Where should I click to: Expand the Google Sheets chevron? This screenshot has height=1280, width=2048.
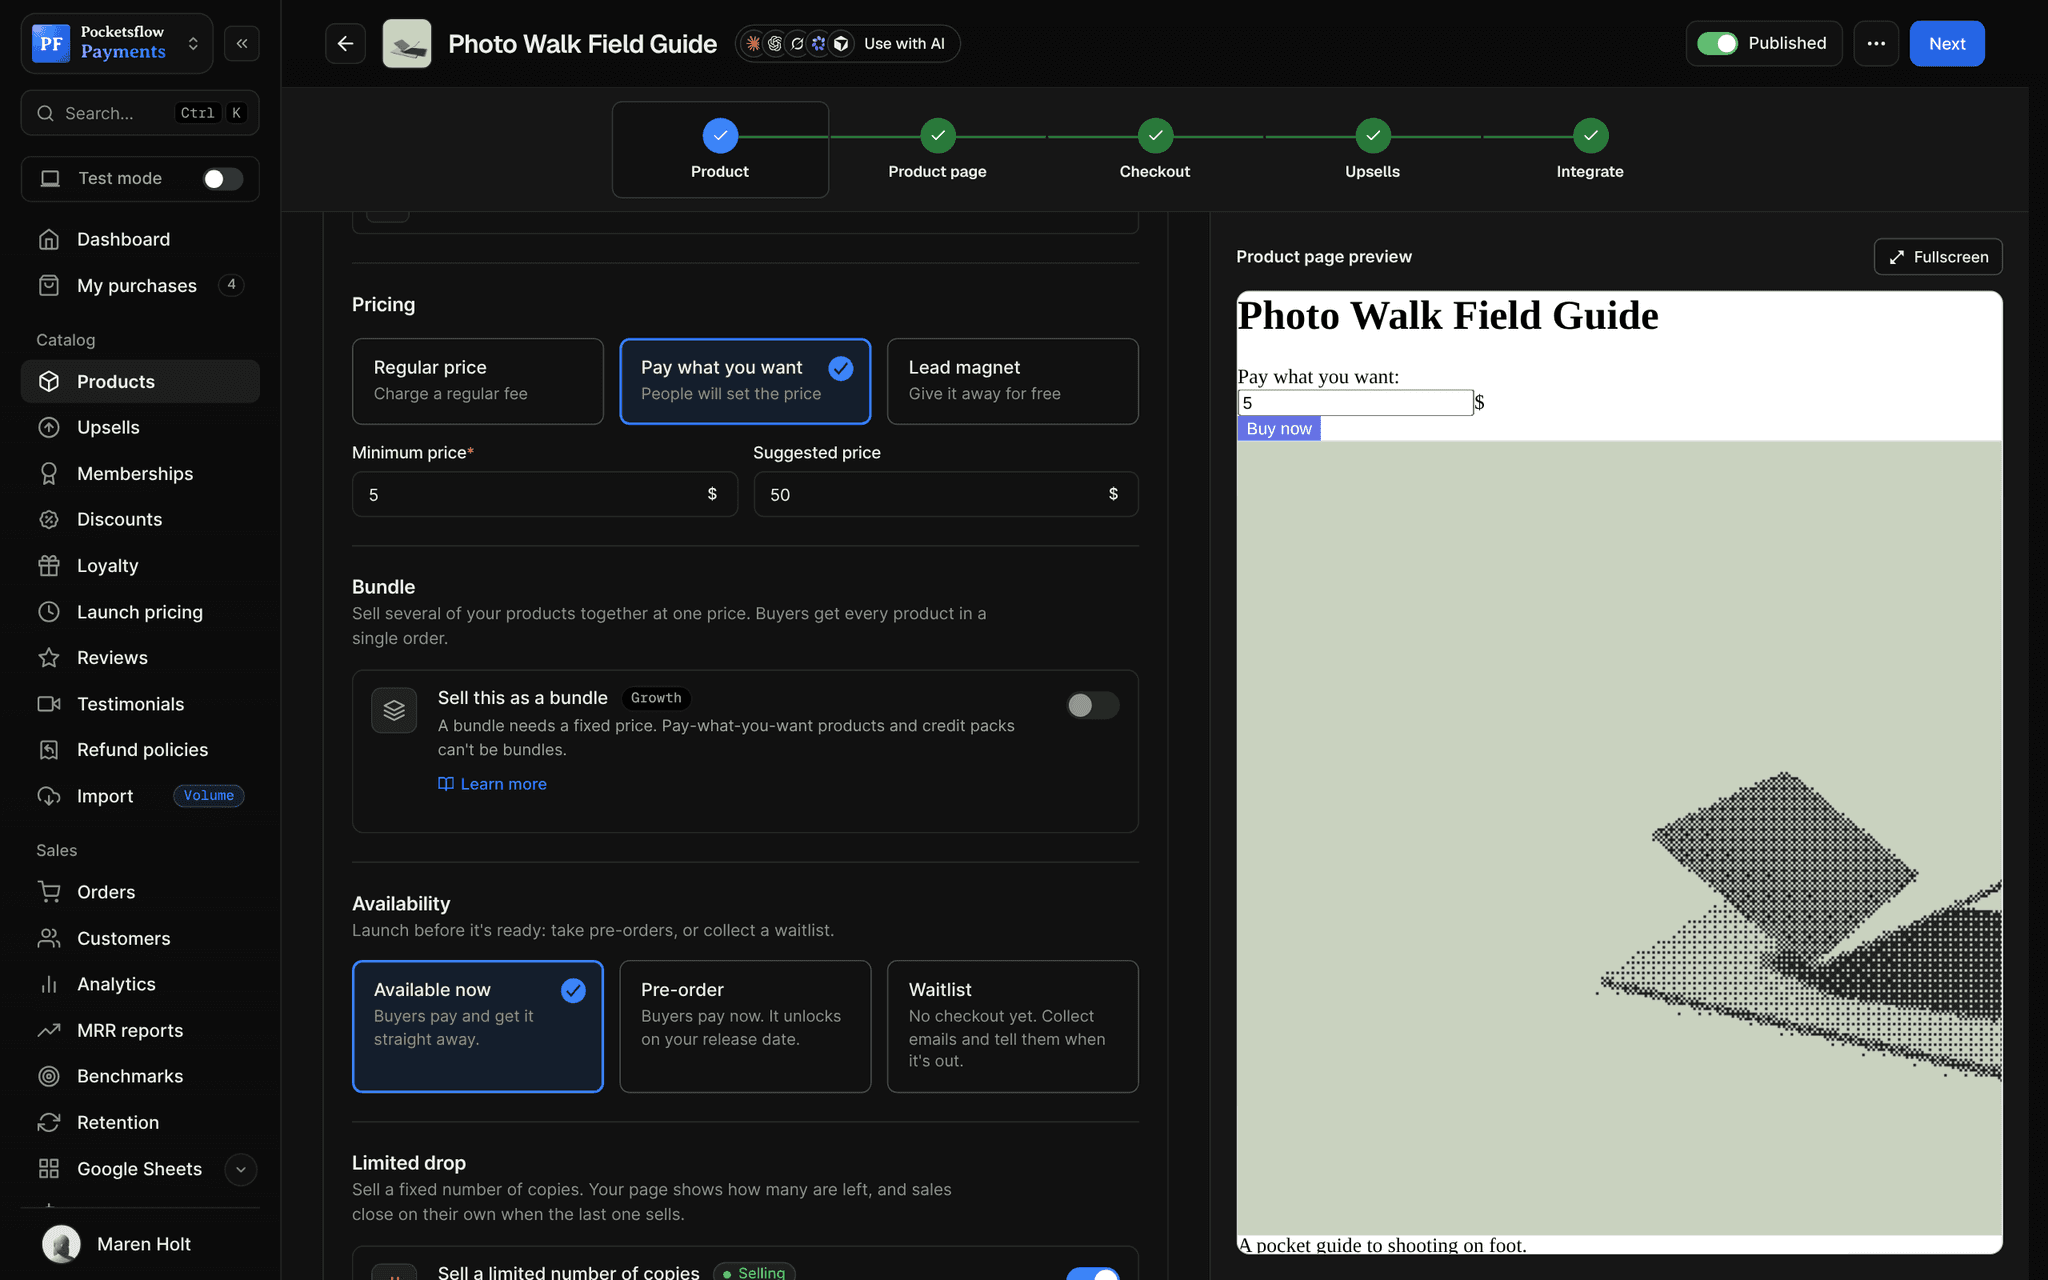[x=240, y=1169]
